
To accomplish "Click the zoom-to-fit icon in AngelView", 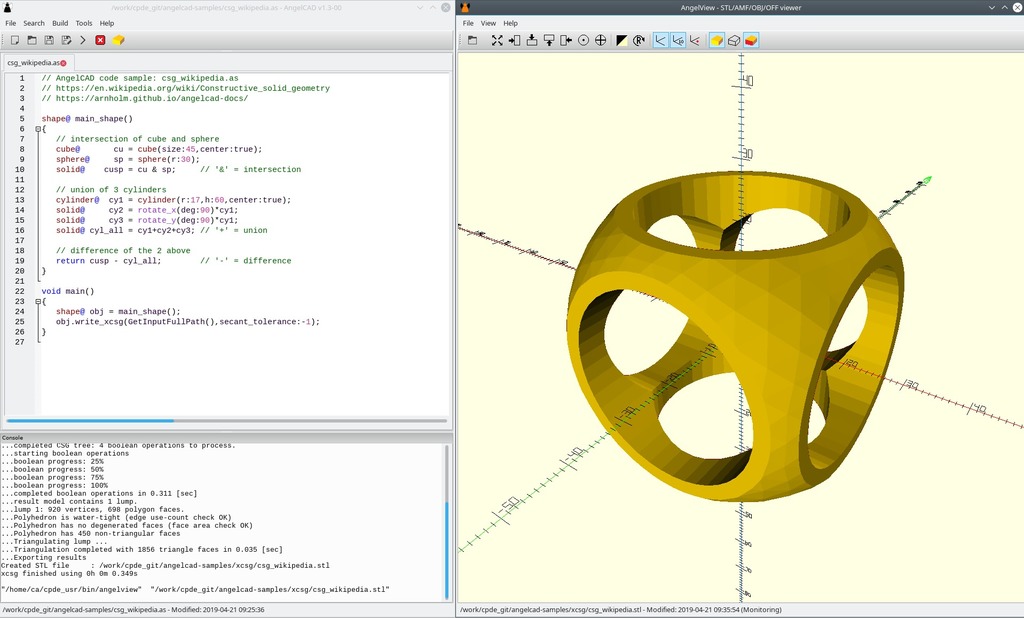I will point(497,40).
